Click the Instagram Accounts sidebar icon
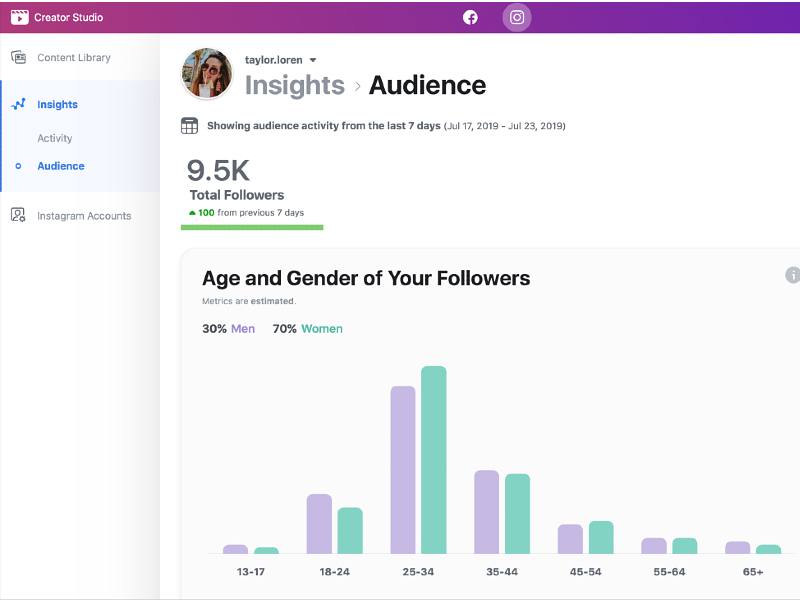 click(18, 215)
